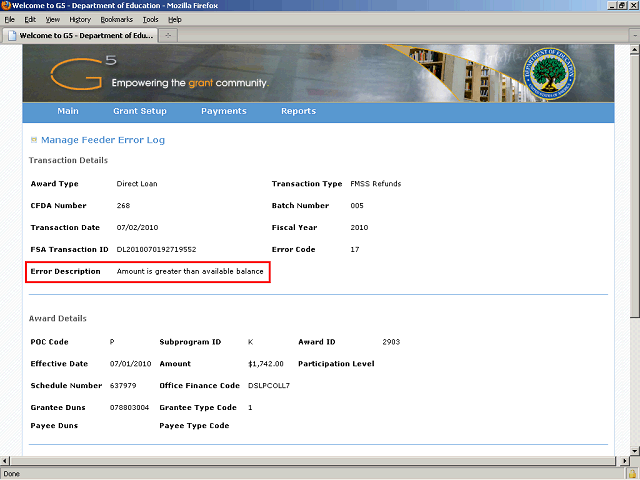Open the Grant Setup navigation menu
640x480 pixels.
click(140, 111)
